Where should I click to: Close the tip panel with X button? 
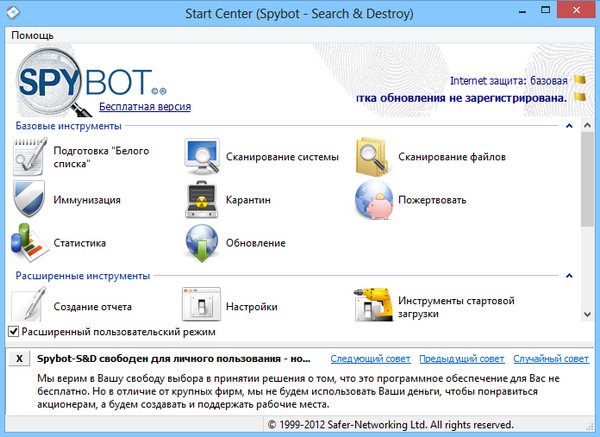tap(20, 359)
